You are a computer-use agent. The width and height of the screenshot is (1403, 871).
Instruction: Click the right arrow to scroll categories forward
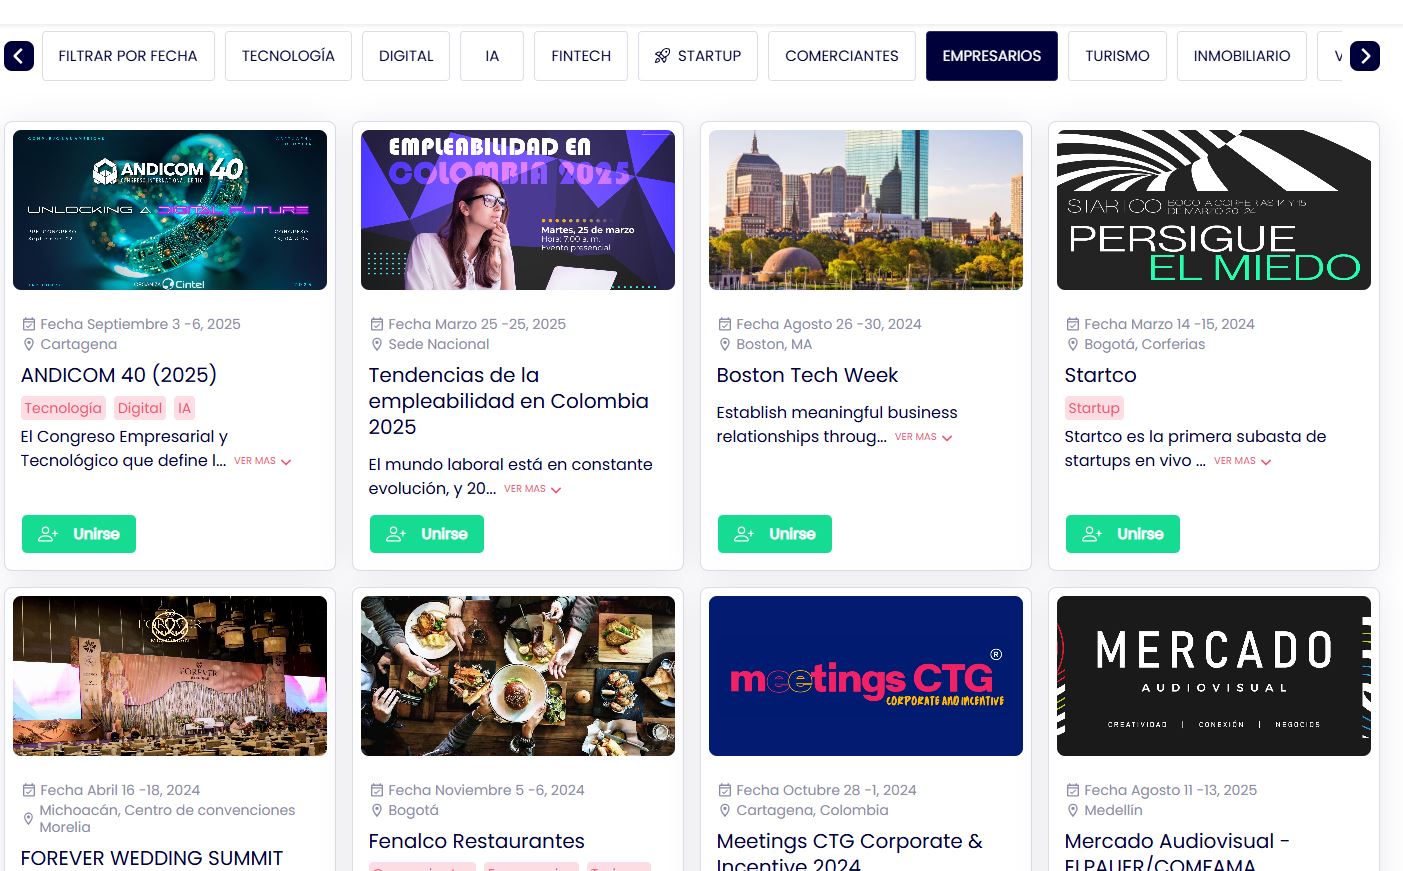click(1365, 56)
